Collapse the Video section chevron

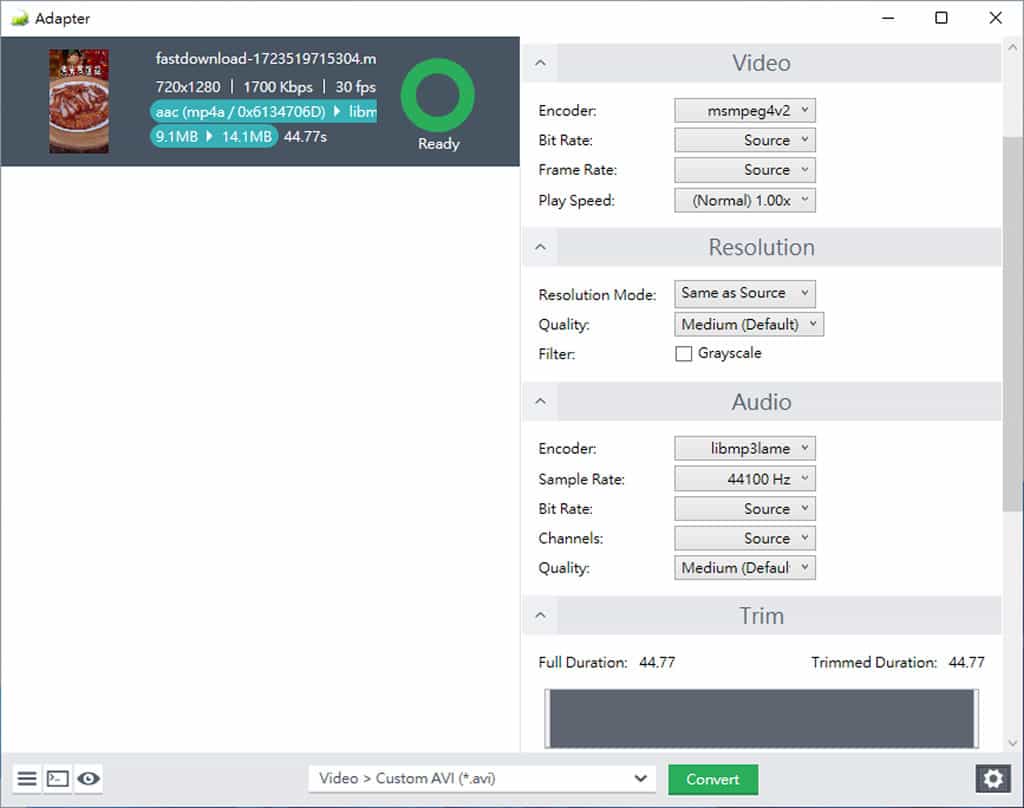click(540, 63)
